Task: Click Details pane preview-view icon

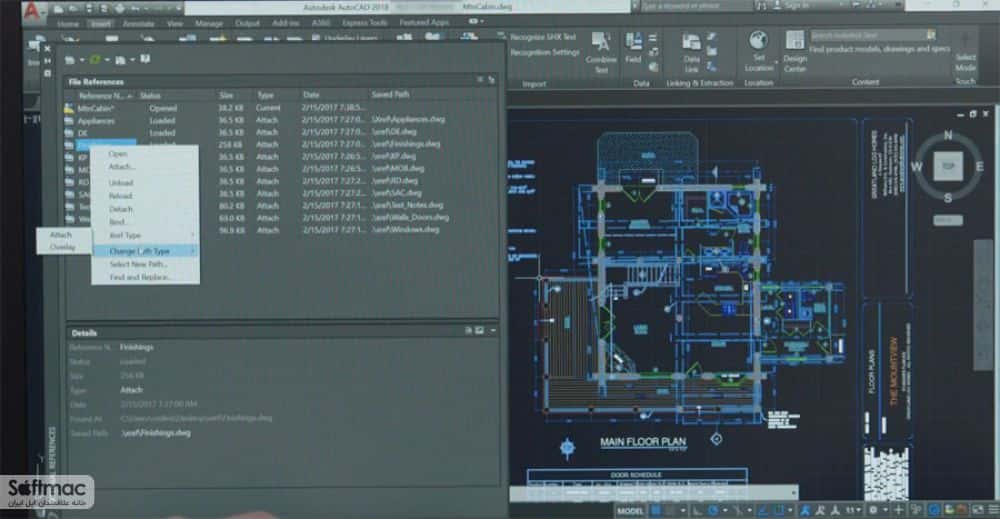Action: pyautogui.click(x=480, y=330)
